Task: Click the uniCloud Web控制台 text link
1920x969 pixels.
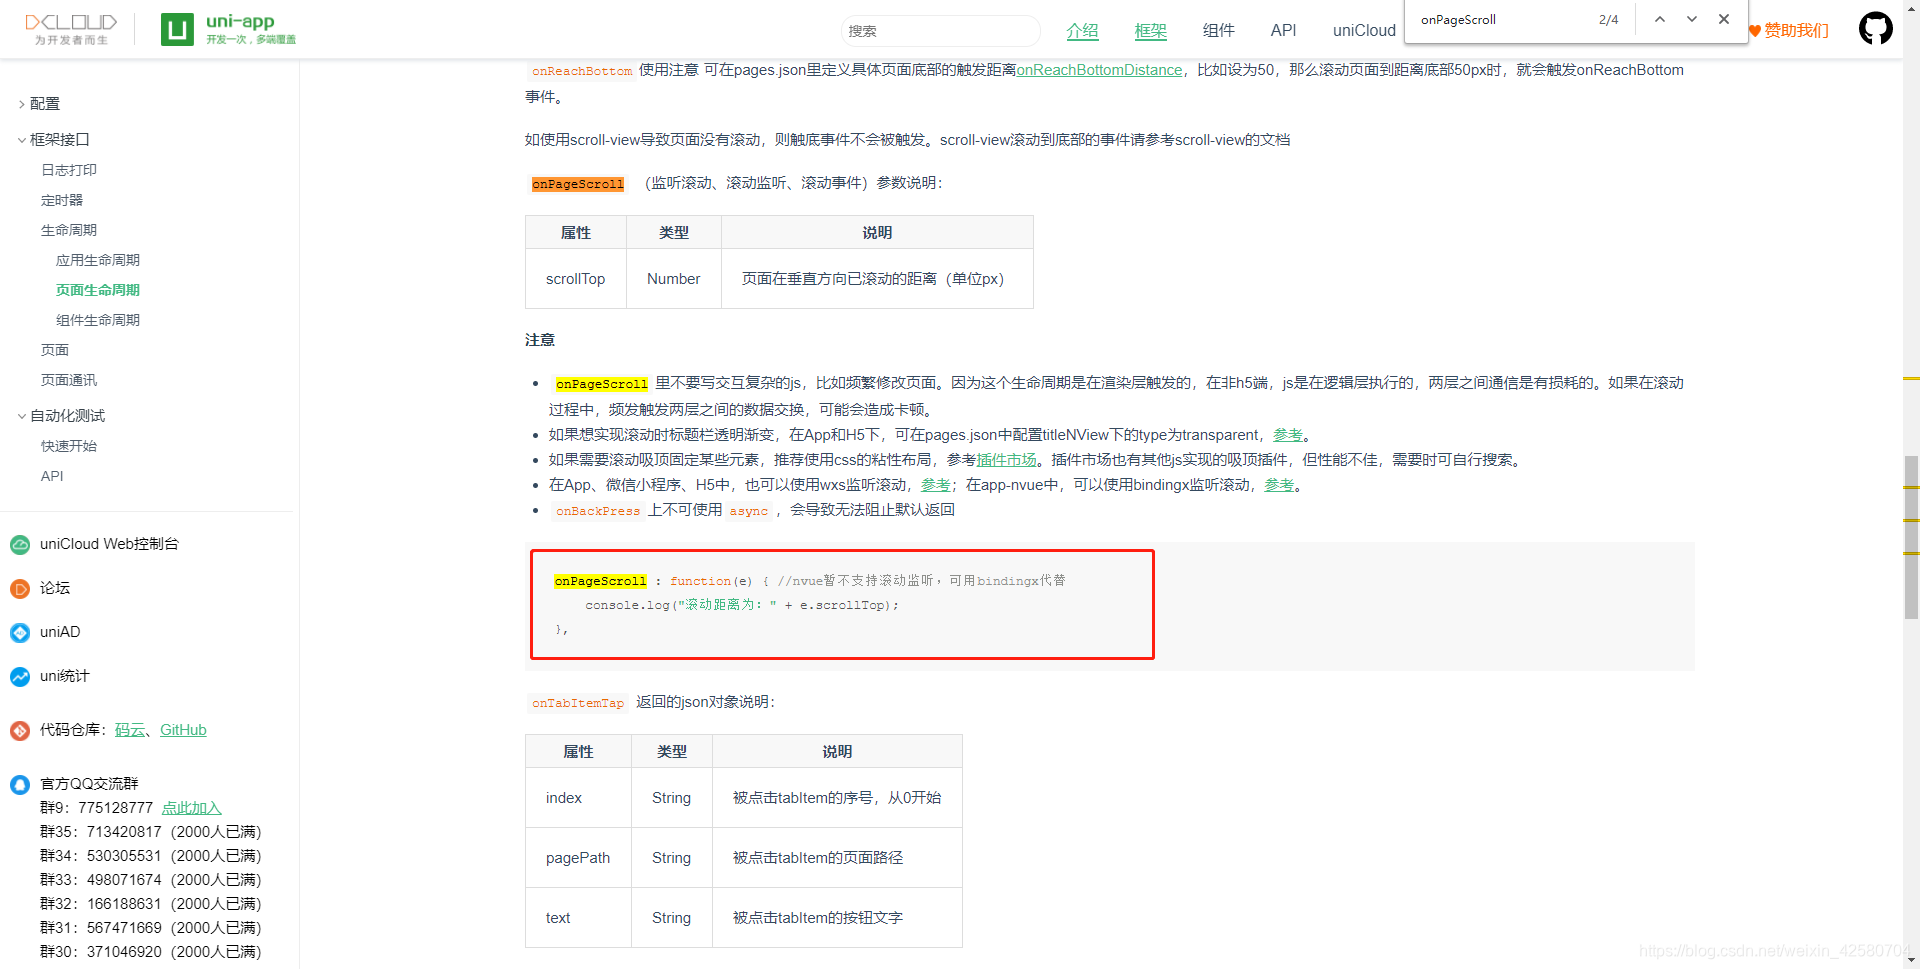Action: click(109, 544)
